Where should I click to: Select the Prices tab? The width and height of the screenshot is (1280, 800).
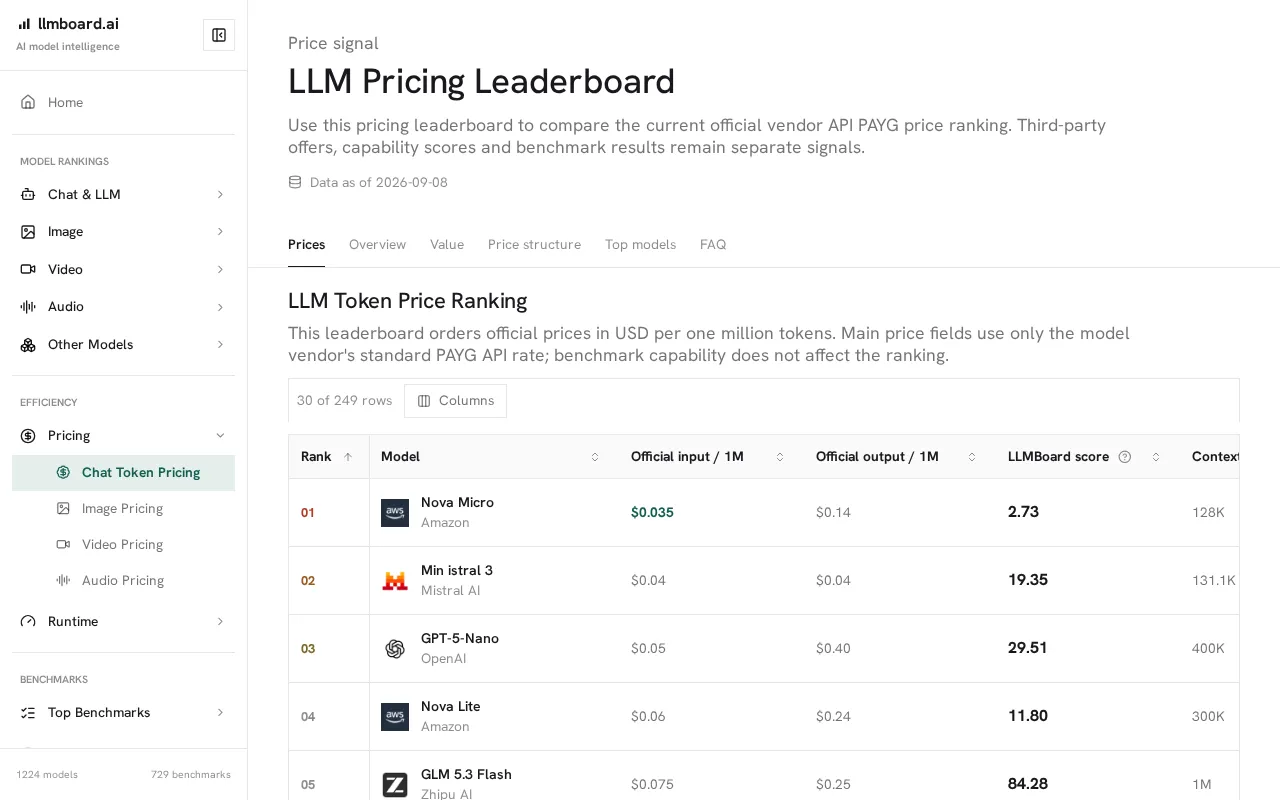point(306,244)
